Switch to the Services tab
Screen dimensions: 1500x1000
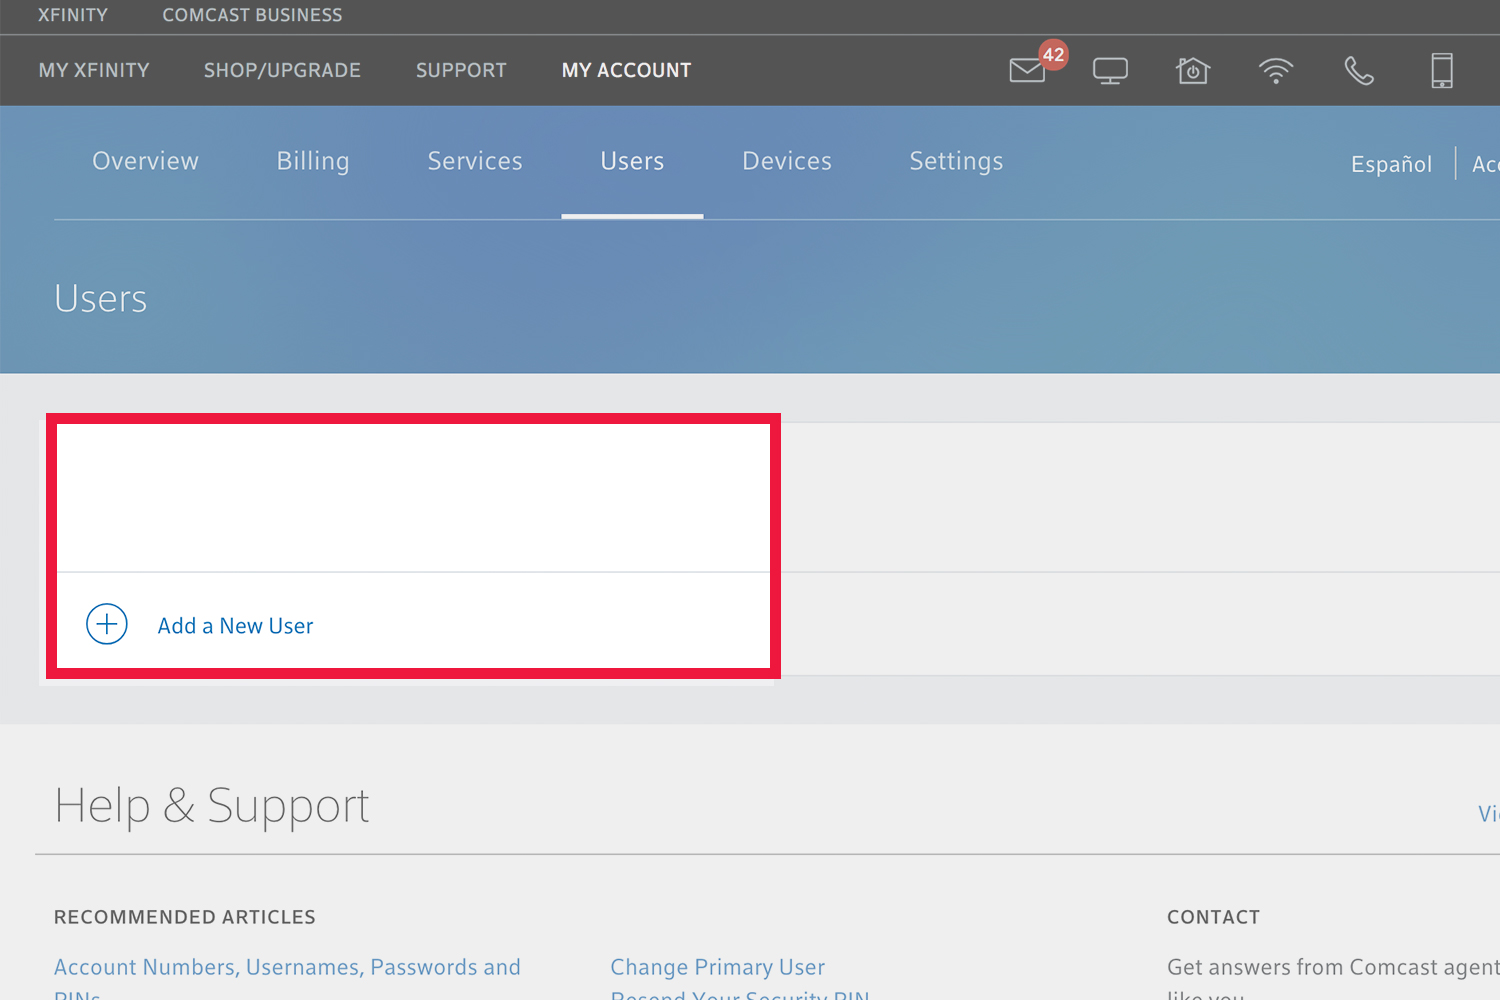(475, 161)
